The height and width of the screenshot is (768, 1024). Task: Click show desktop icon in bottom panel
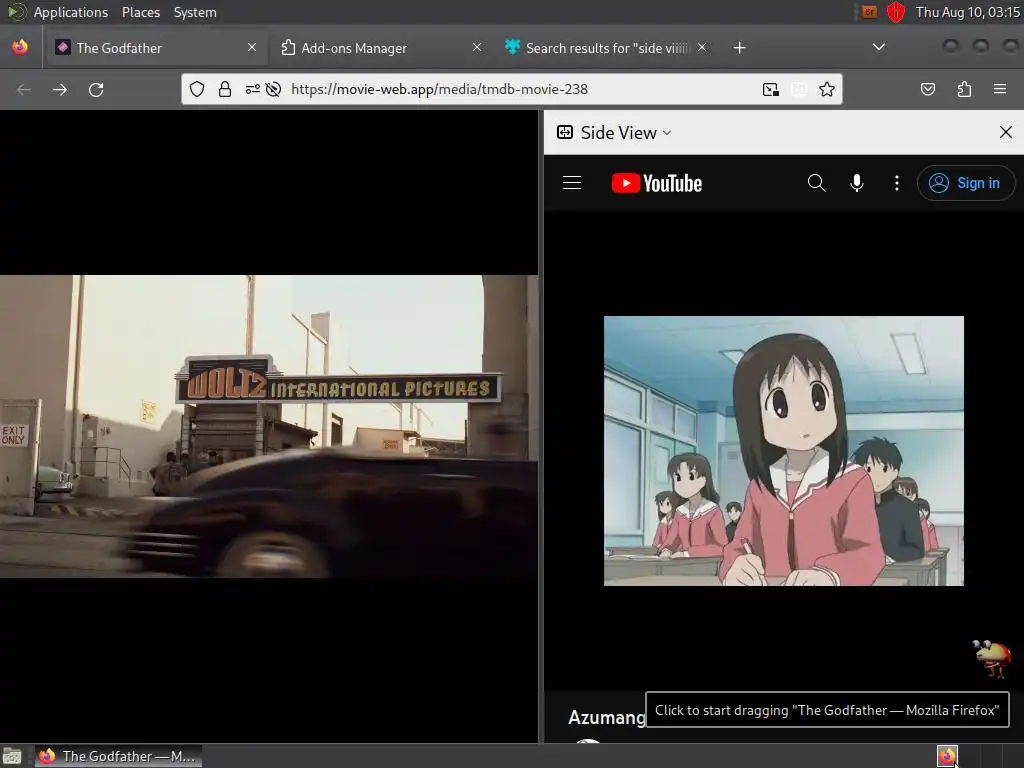pos(12,756)
